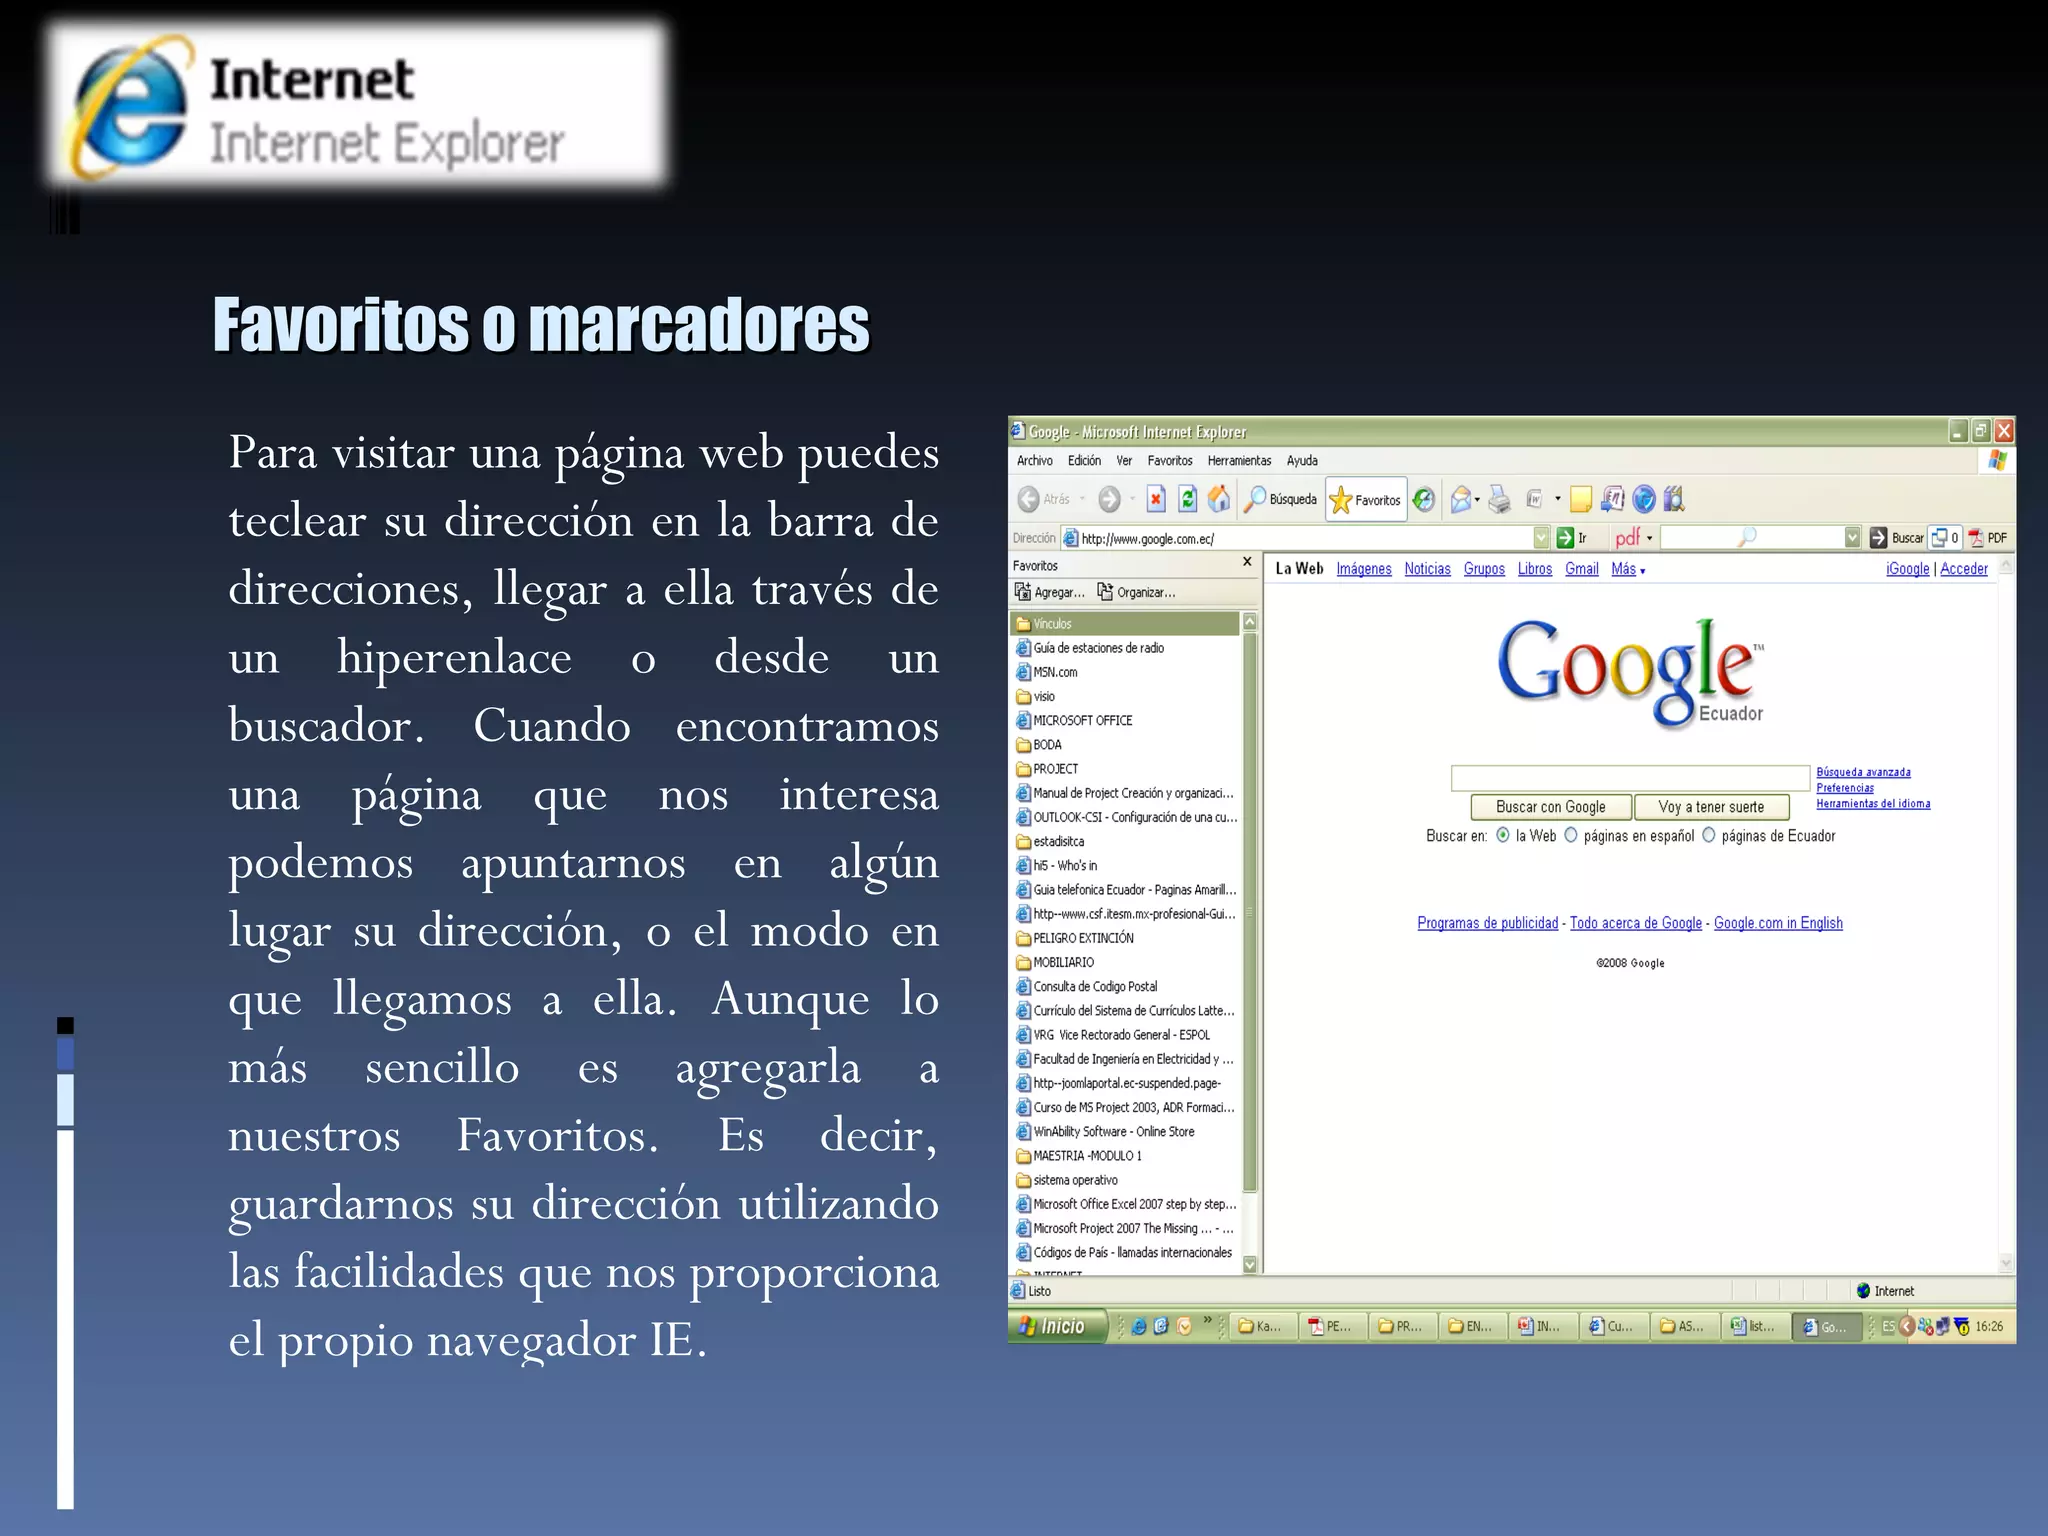
Task: Open the Inicio start button
Action: (1056, 1326)
